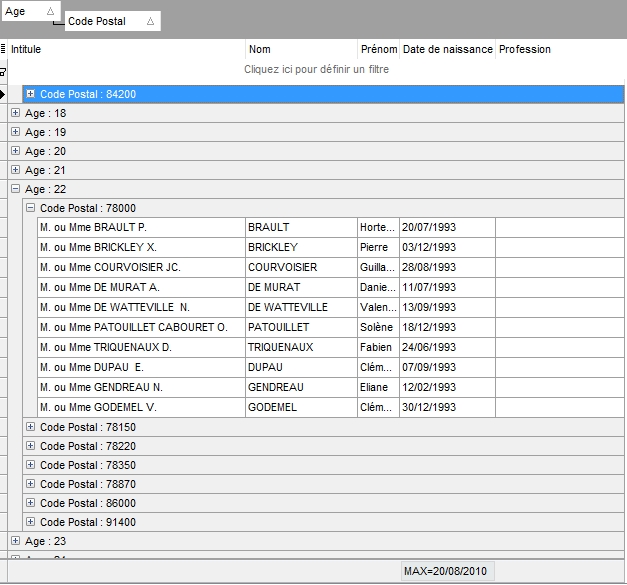
Task: Click the Prénom column header
Action: coord(378,49)
